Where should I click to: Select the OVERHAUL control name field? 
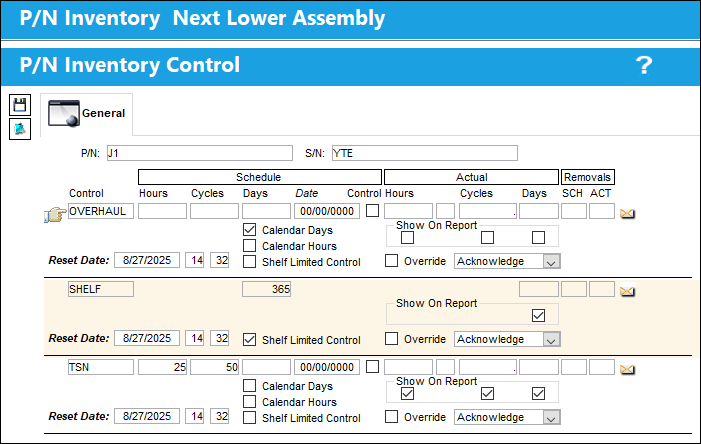point(101,211)
